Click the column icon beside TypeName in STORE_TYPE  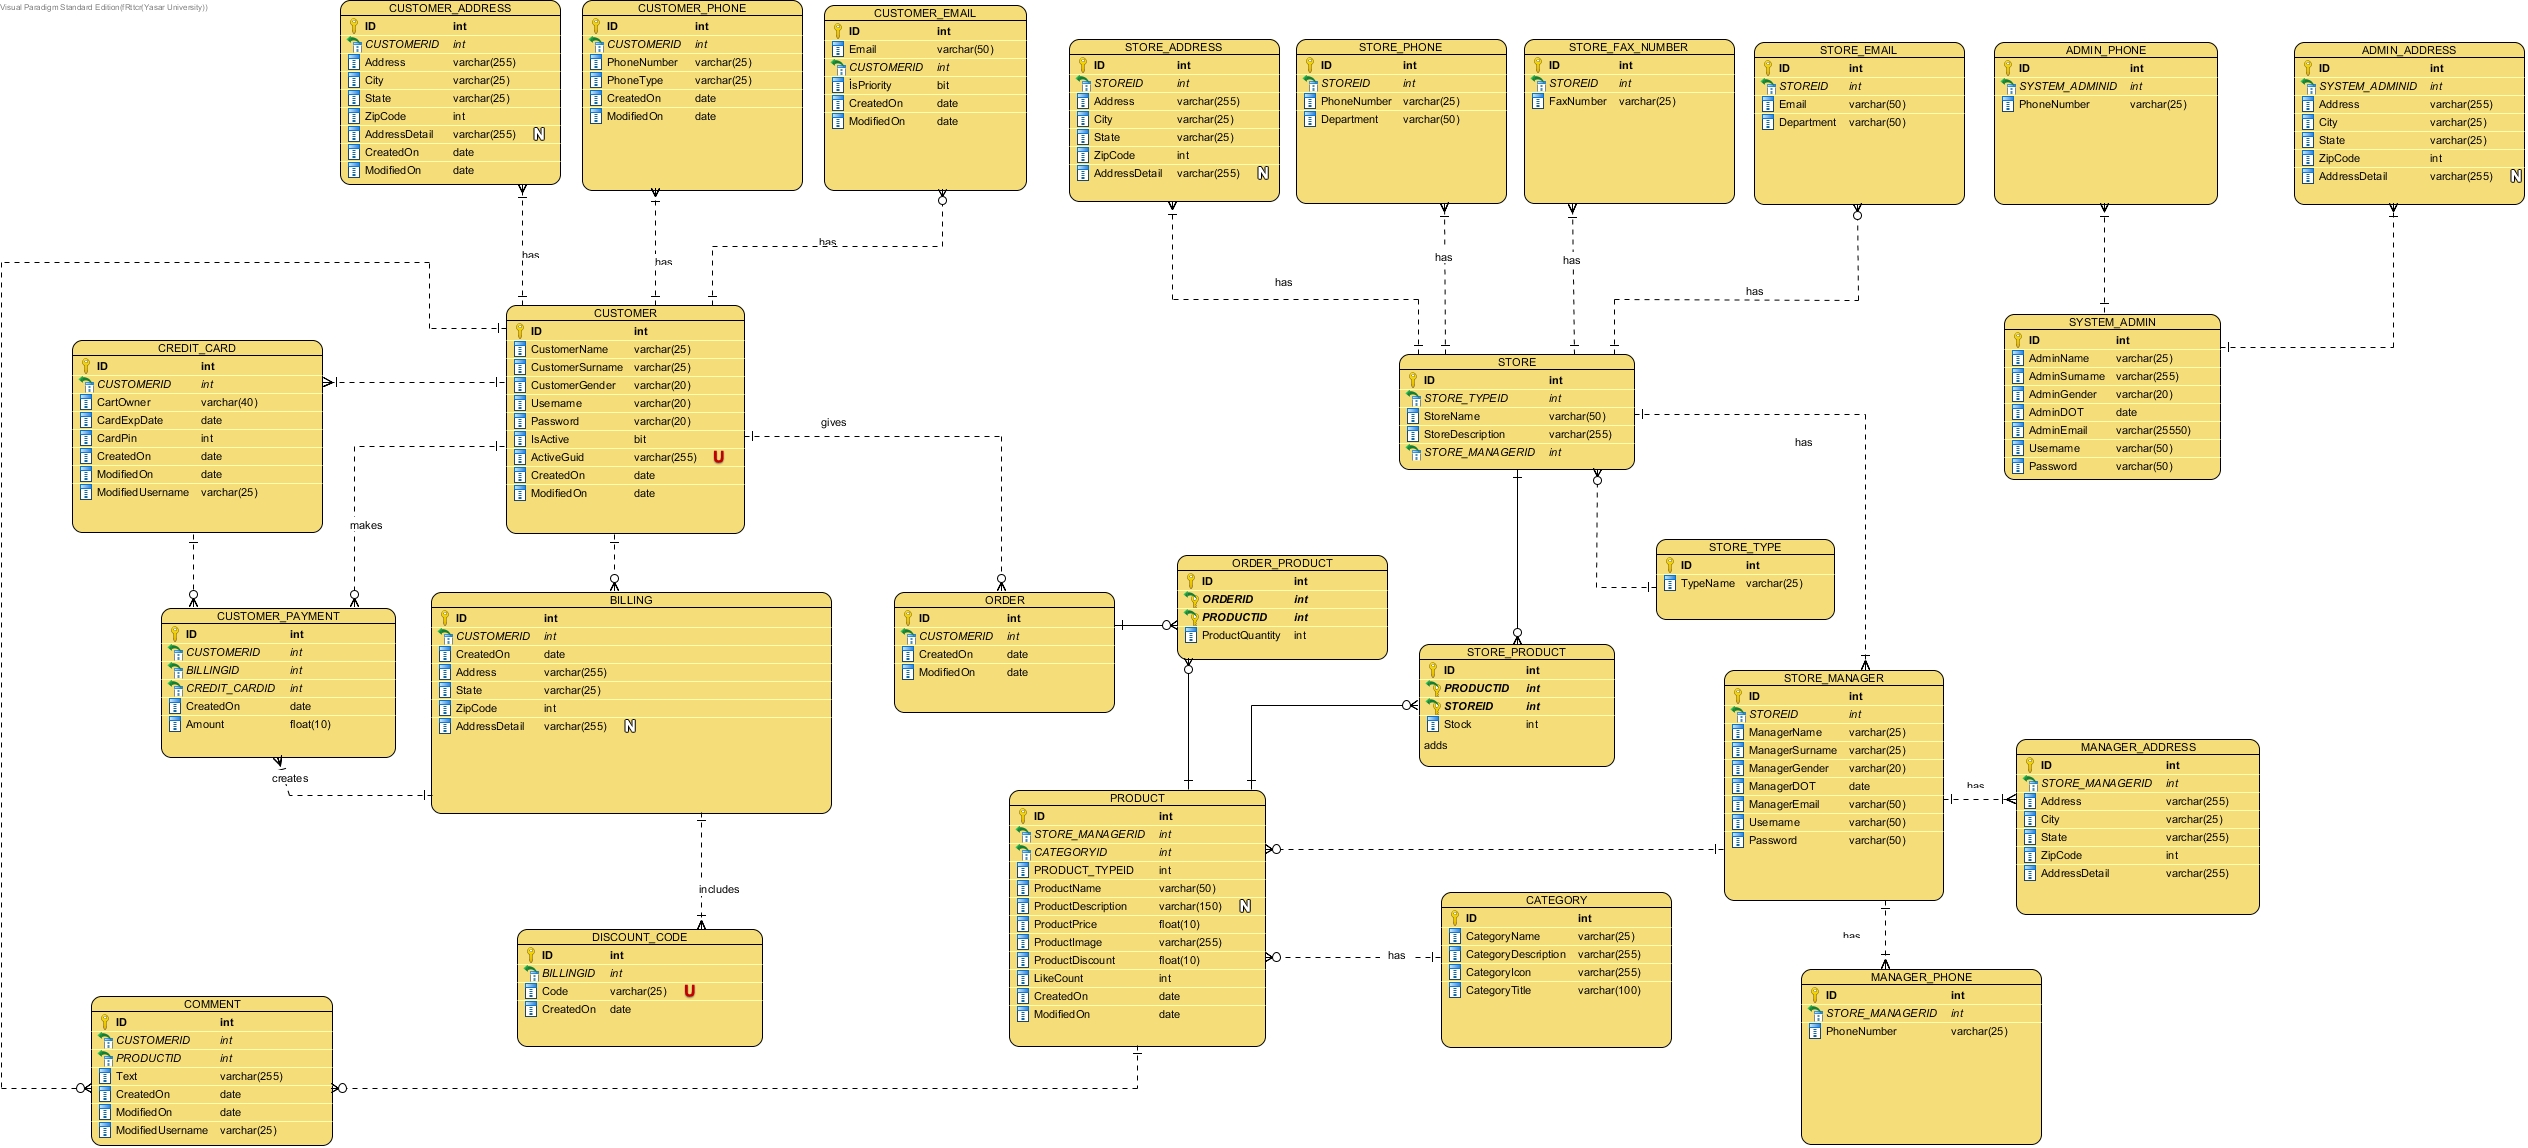point(1670,583)
